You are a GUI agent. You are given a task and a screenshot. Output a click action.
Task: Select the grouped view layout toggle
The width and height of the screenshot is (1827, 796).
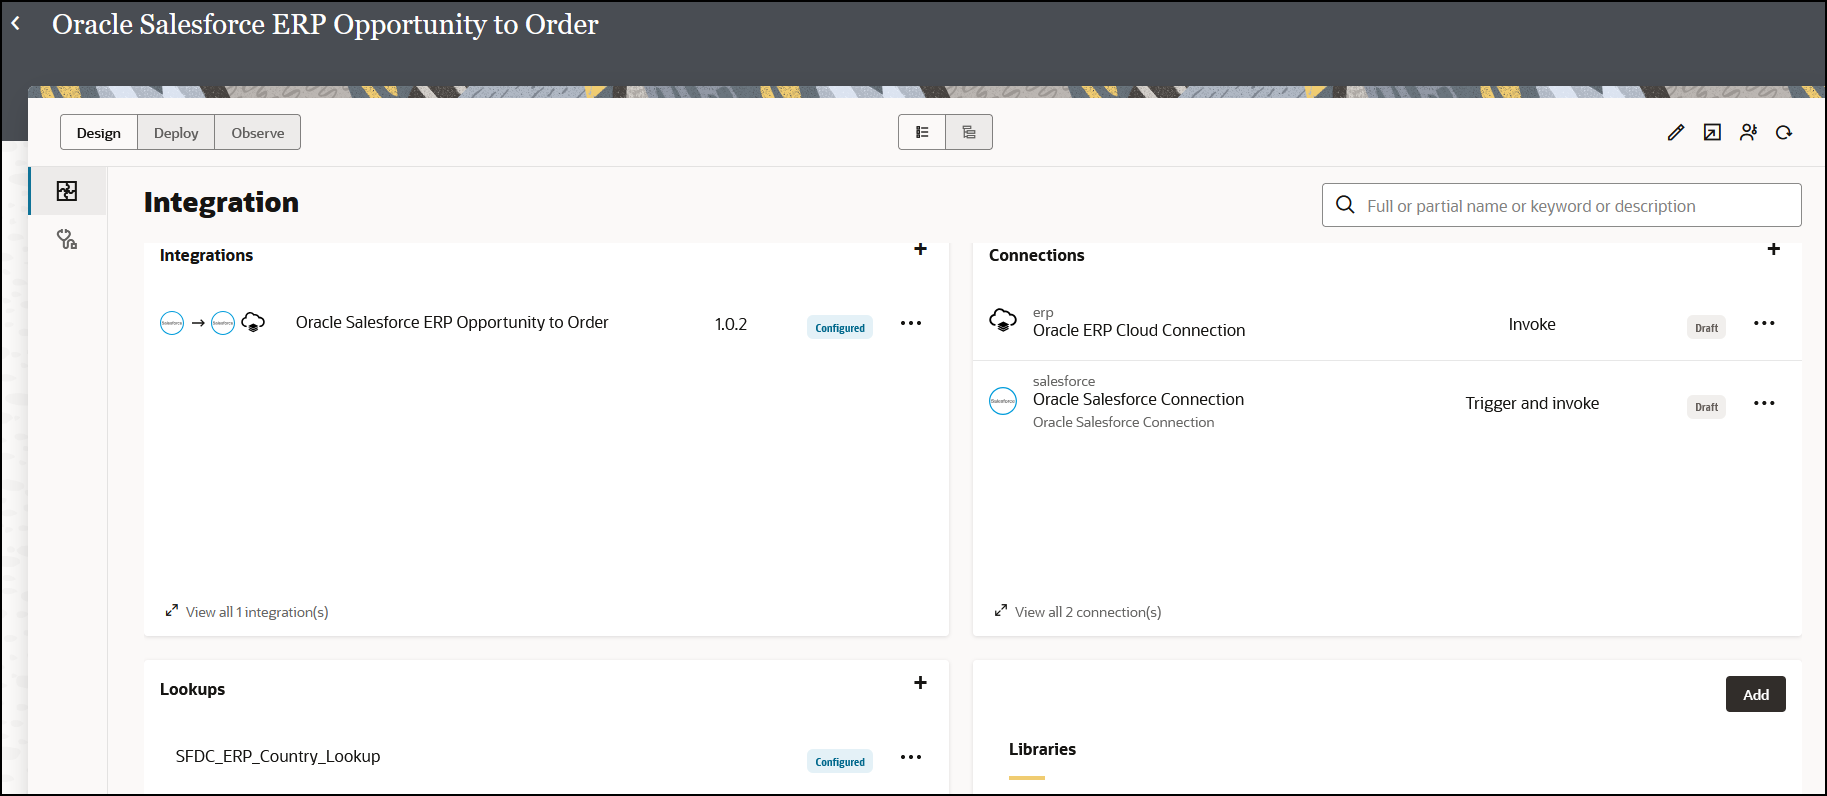pyautogui.click(x=969, y=132)
